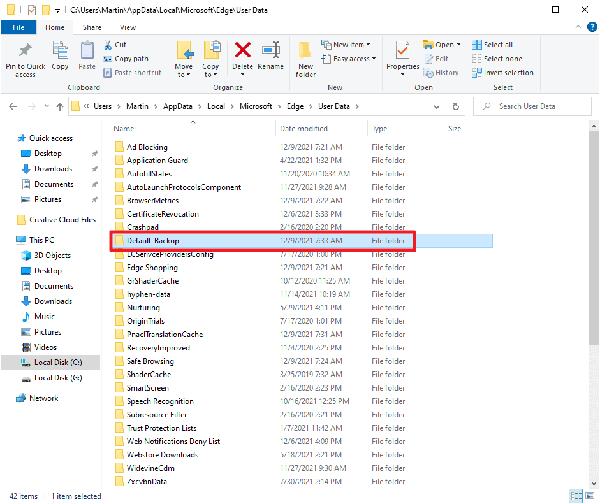Open the Easy access dropdown
Image resolution: width=600 pixels, height=504 pixels.
(349, 59)
